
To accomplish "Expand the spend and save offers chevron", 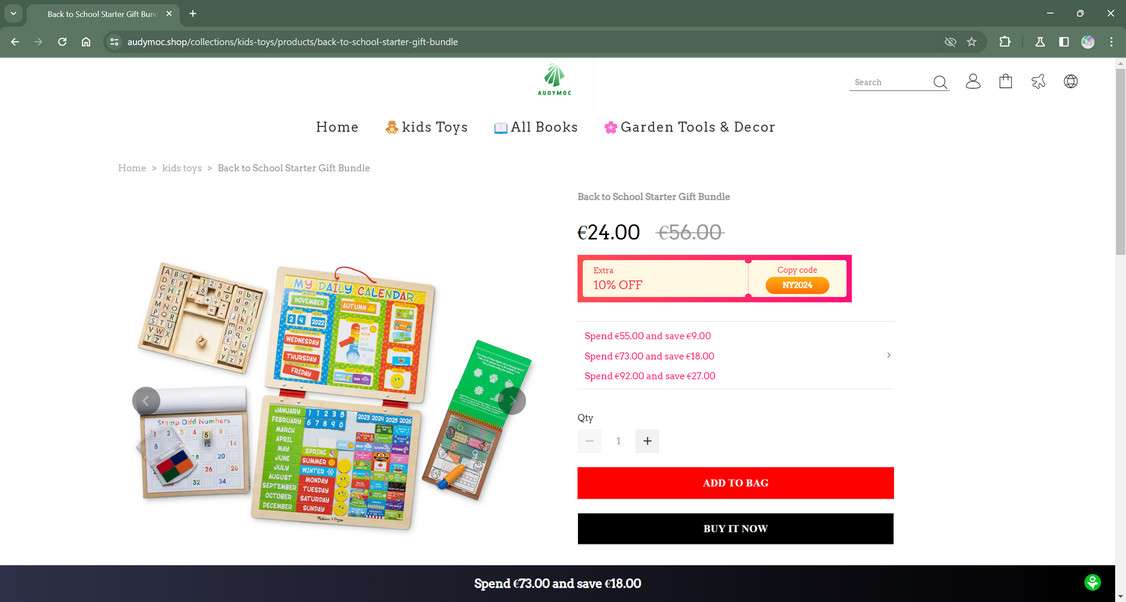I will tap(888, 355).
